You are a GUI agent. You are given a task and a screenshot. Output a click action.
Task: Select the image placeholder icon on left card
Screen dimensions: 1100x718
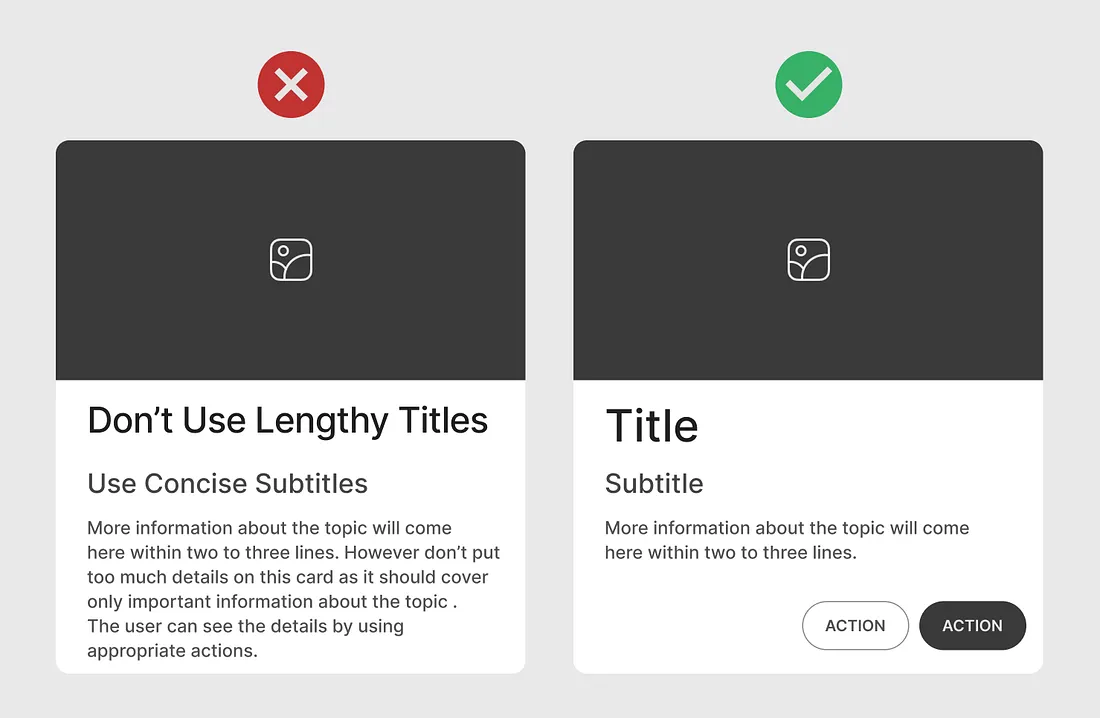[x=291, y=260]
